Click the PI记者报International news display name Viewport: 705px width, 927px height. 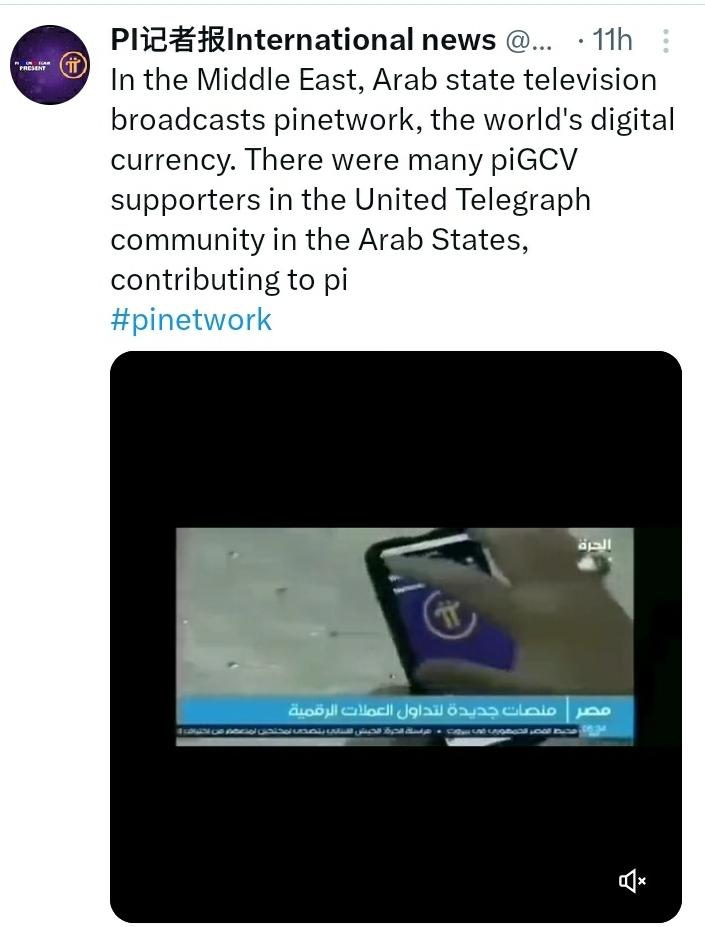click(x=303, y=40)
